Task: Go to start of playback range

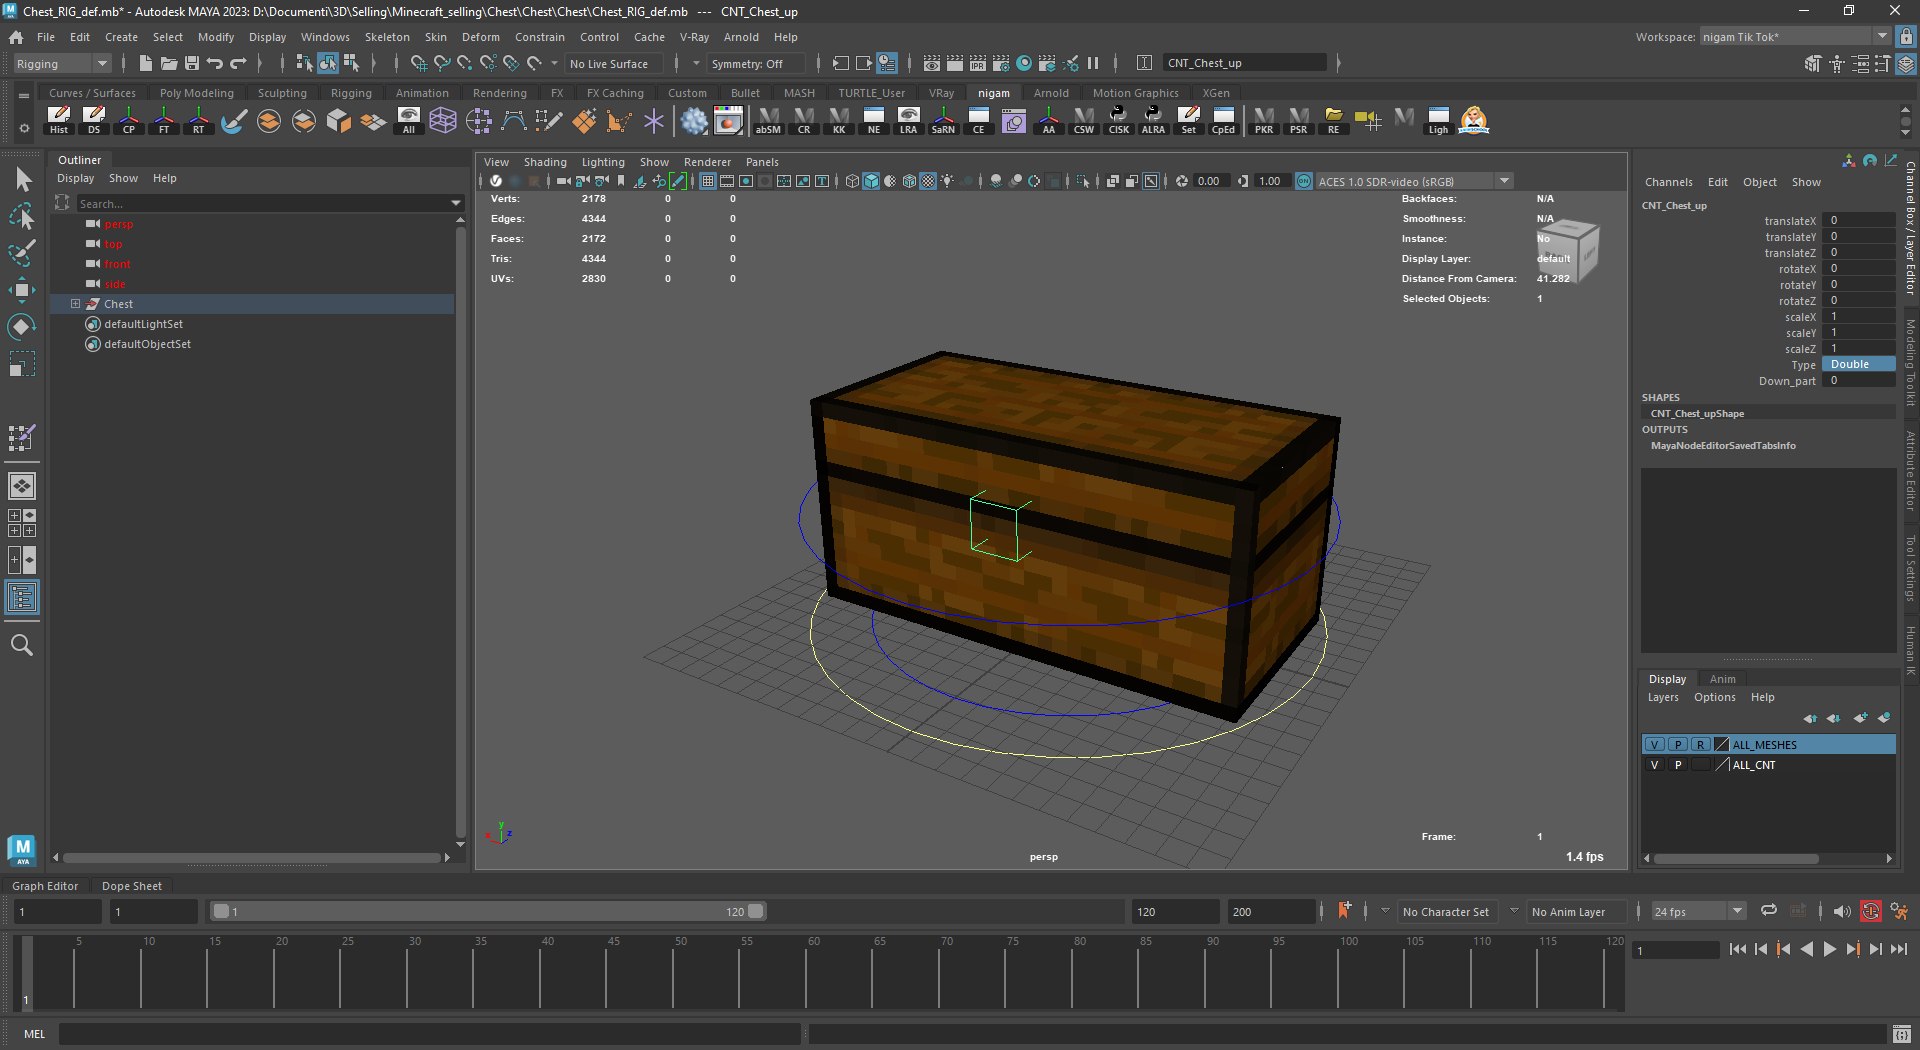Action: coord(1737,949)
